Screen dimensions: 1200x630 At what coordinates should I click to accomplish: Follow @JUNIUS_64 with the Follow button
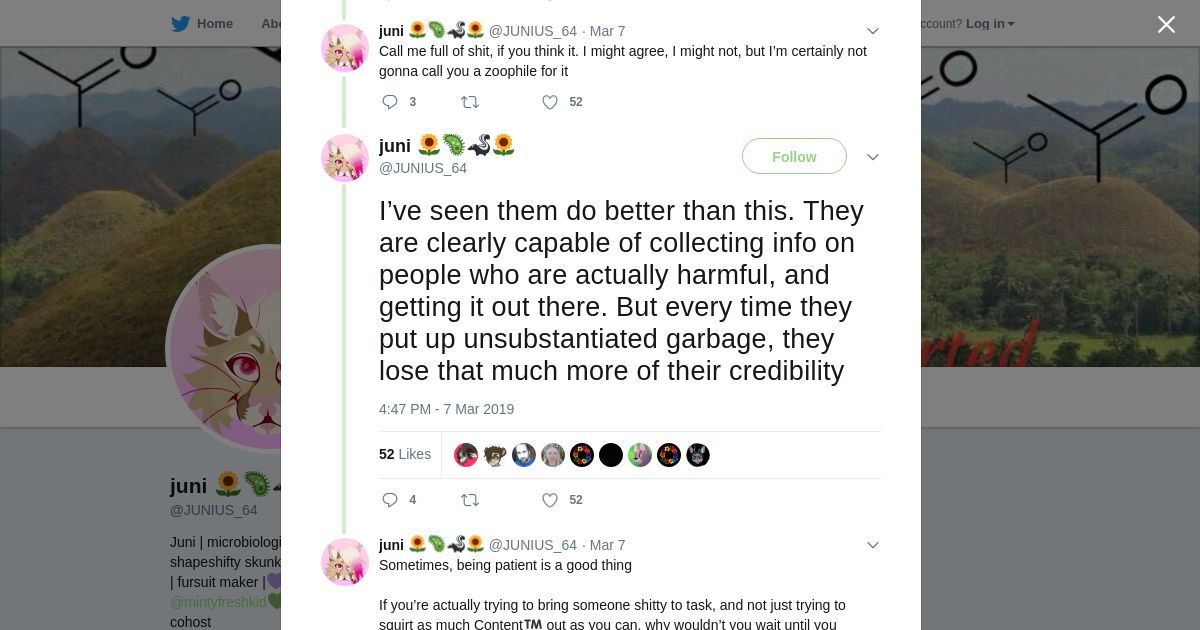click(794, 156)
